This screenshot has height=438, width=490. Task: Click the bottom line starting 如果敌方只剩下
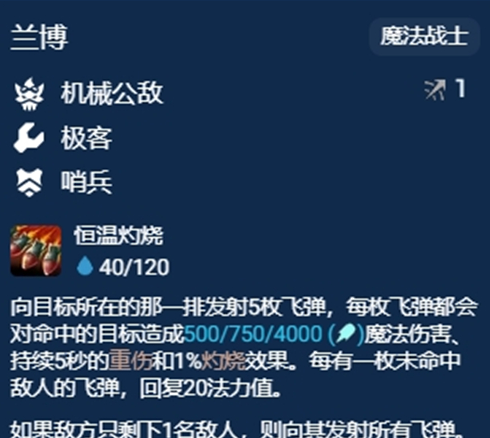(x=237, y=429)
